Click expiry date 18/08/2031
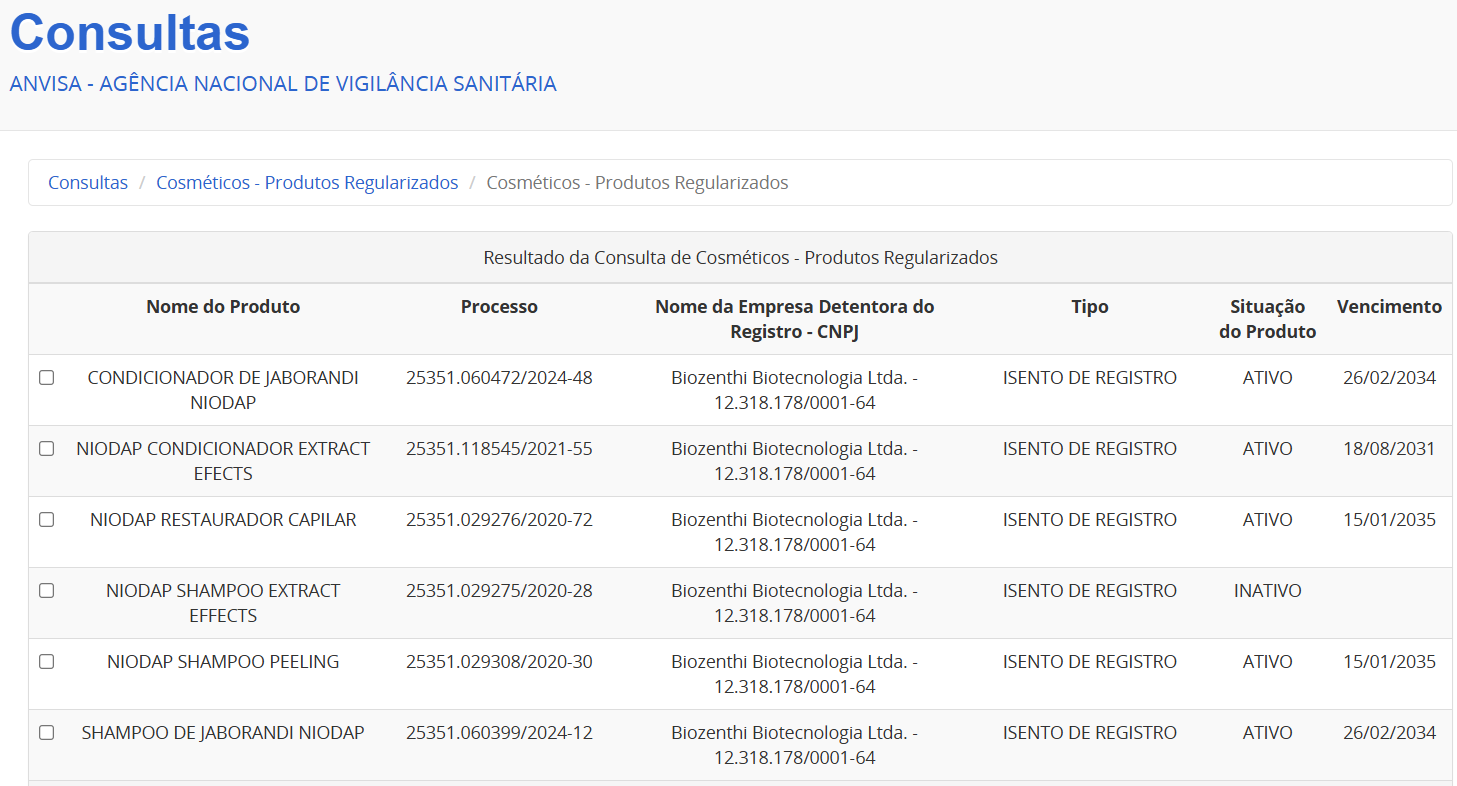The height and width of the screenshot is (786, 1457). tap(1389, 449)
